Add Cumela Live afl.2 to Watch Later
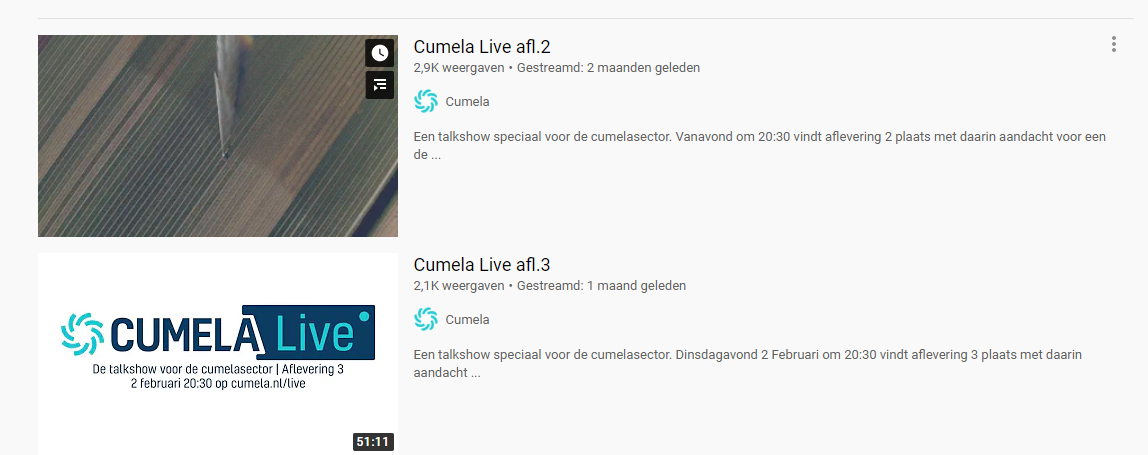This screenshot has height=455, width=1148. coord(379,53)
